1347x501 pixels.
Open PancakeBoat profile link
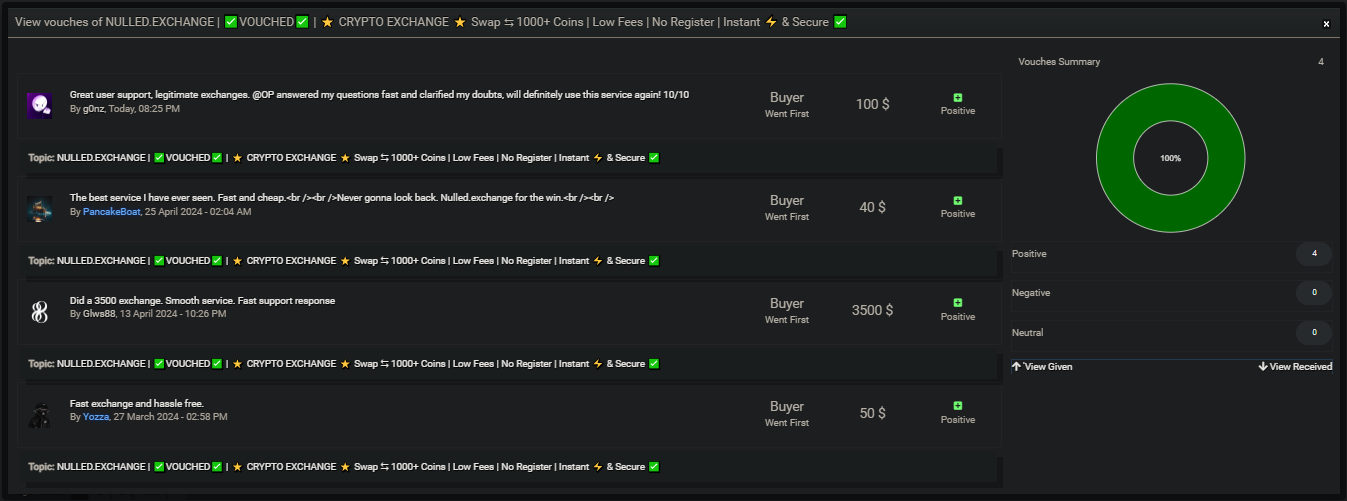coord(111,211)
